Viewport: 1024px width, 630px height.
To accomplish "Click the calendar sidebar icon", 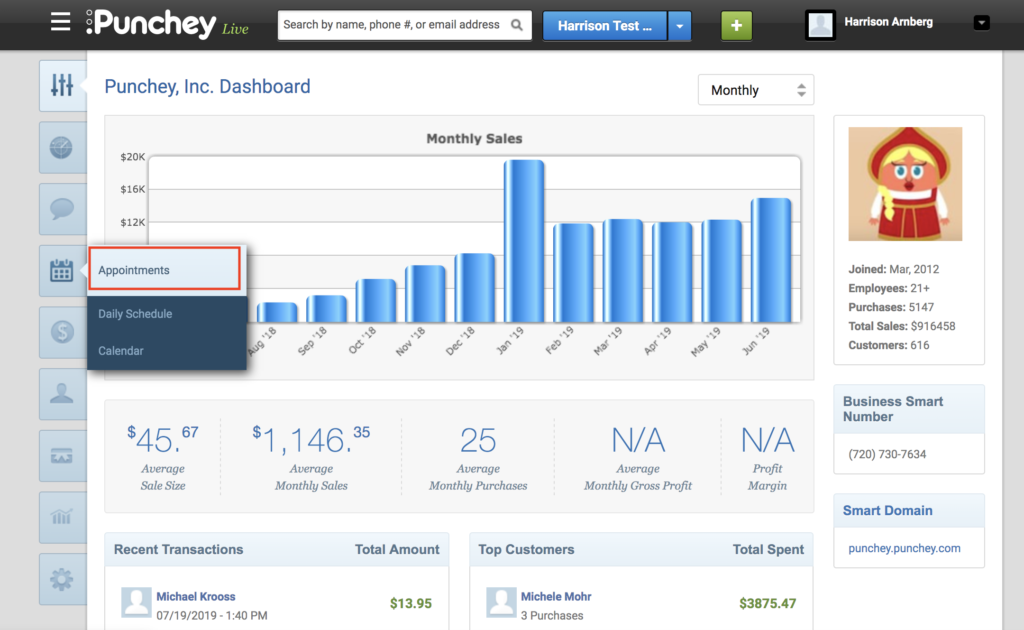I will (x=62, y=270).
